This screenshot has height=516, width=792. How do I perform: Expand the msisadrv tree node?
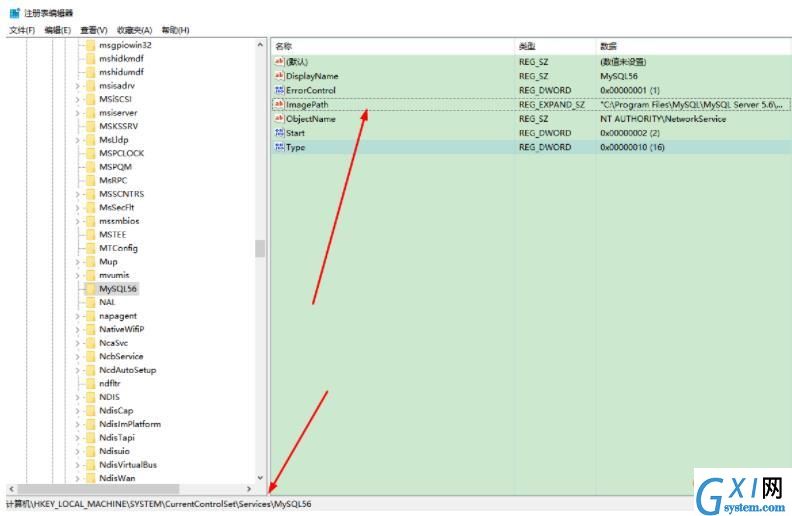[77, 86]
